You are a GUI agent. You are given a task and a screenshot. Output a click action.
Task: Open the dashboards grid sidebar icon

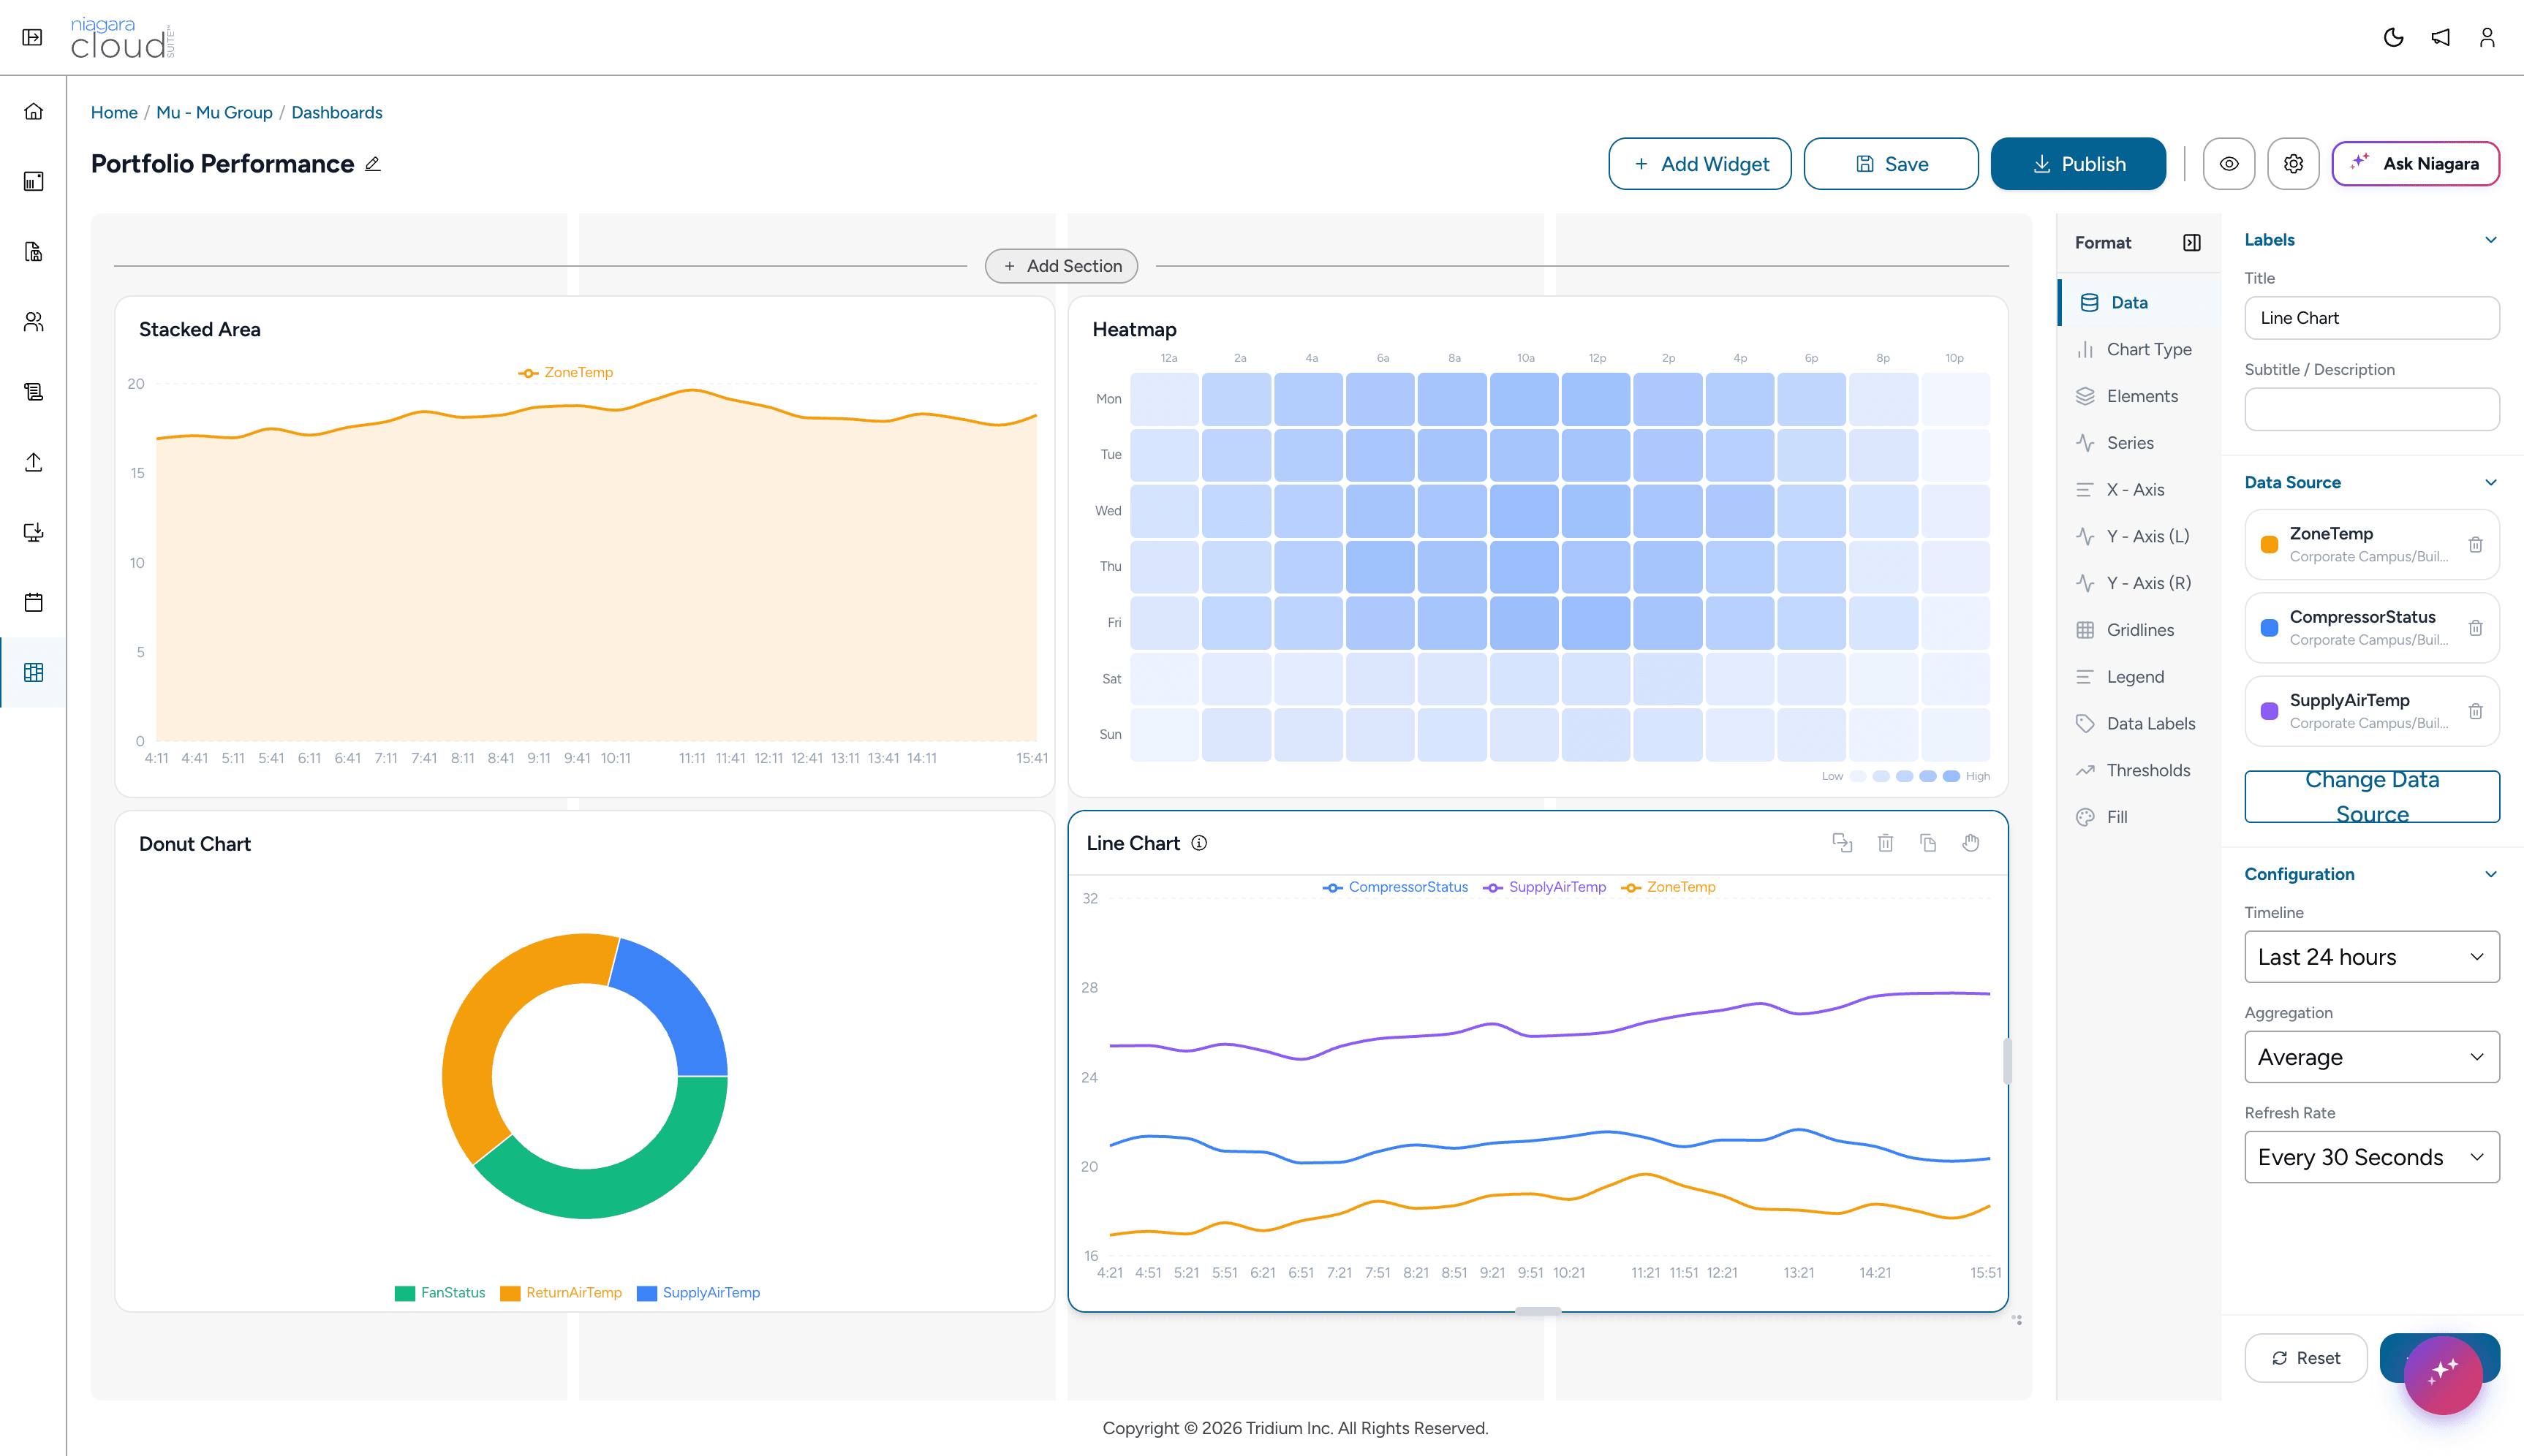tap(34, 672)
